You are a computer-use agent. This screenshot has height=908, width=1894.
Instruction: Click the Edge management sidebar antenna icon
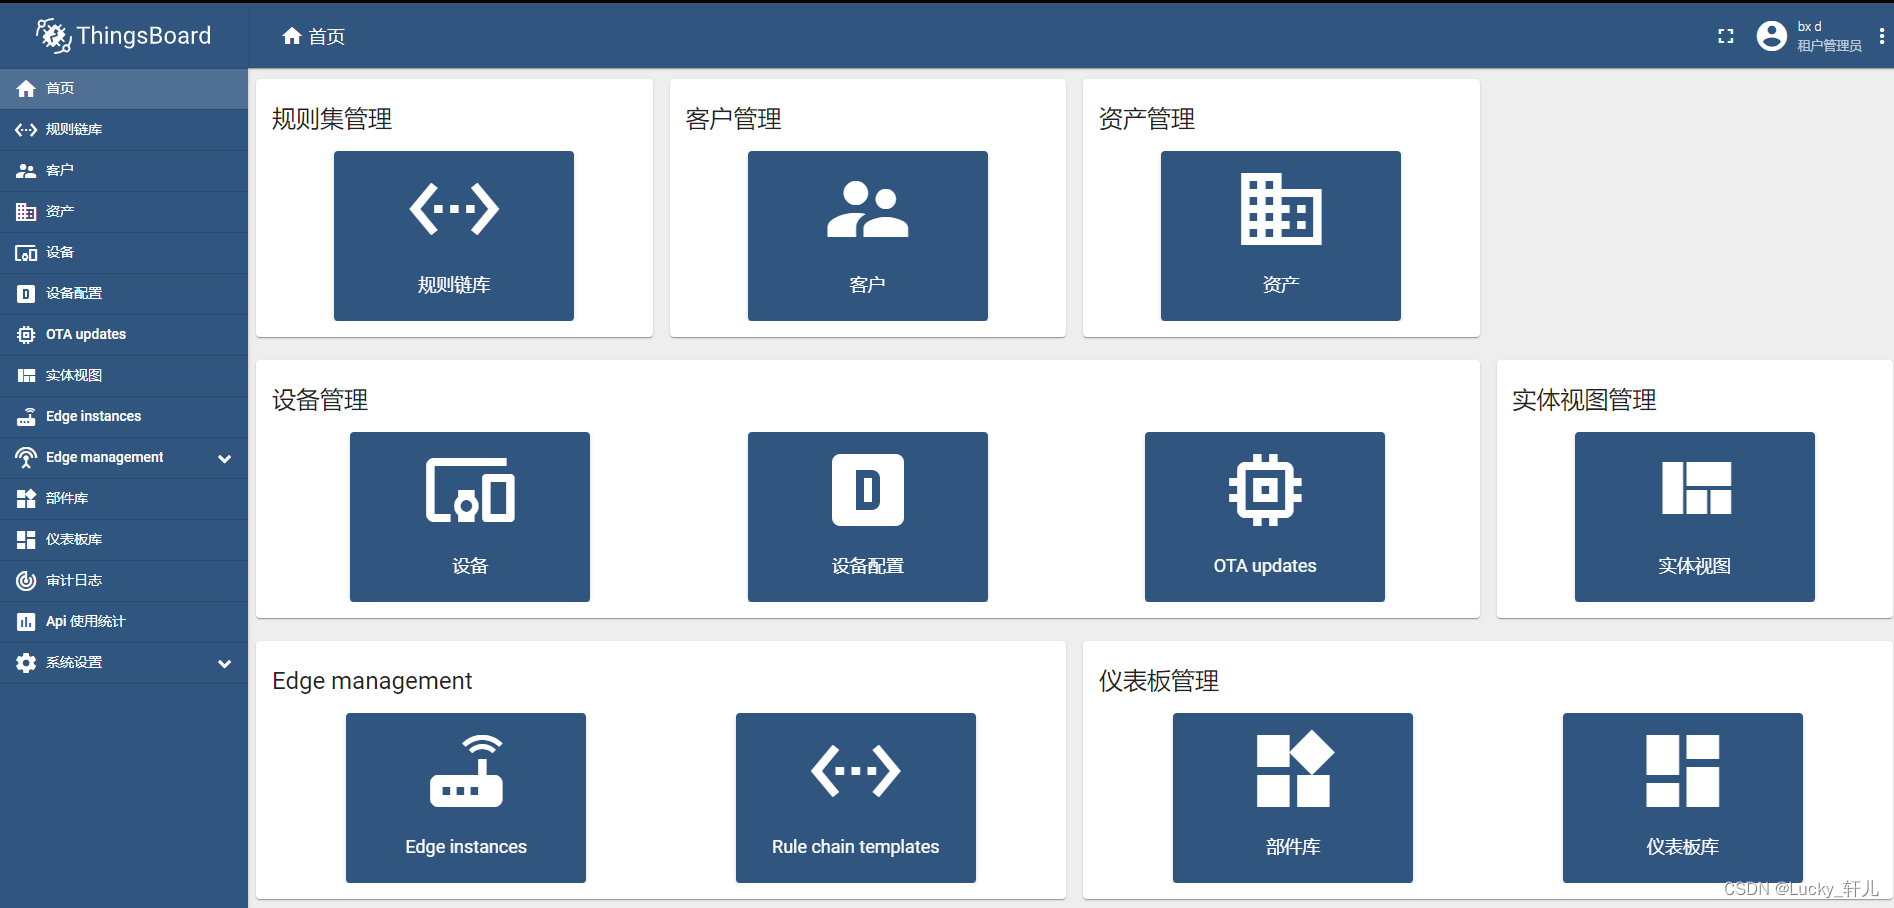point(26,458)
